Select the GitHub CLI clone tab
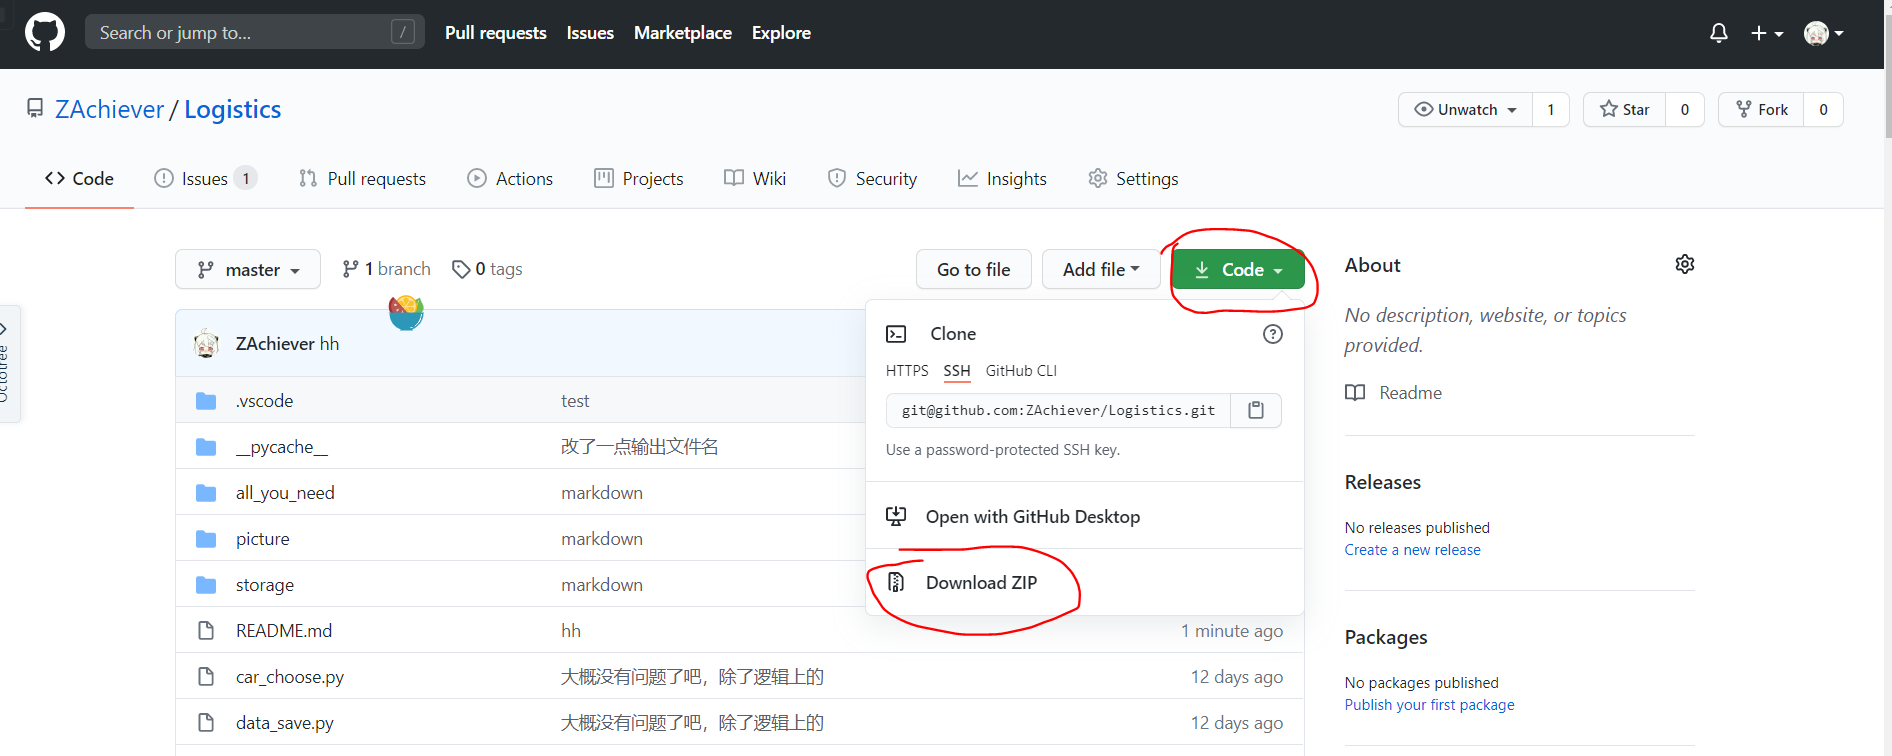This screenshot has height=756, width=1892. click(x=1021, y=371)
